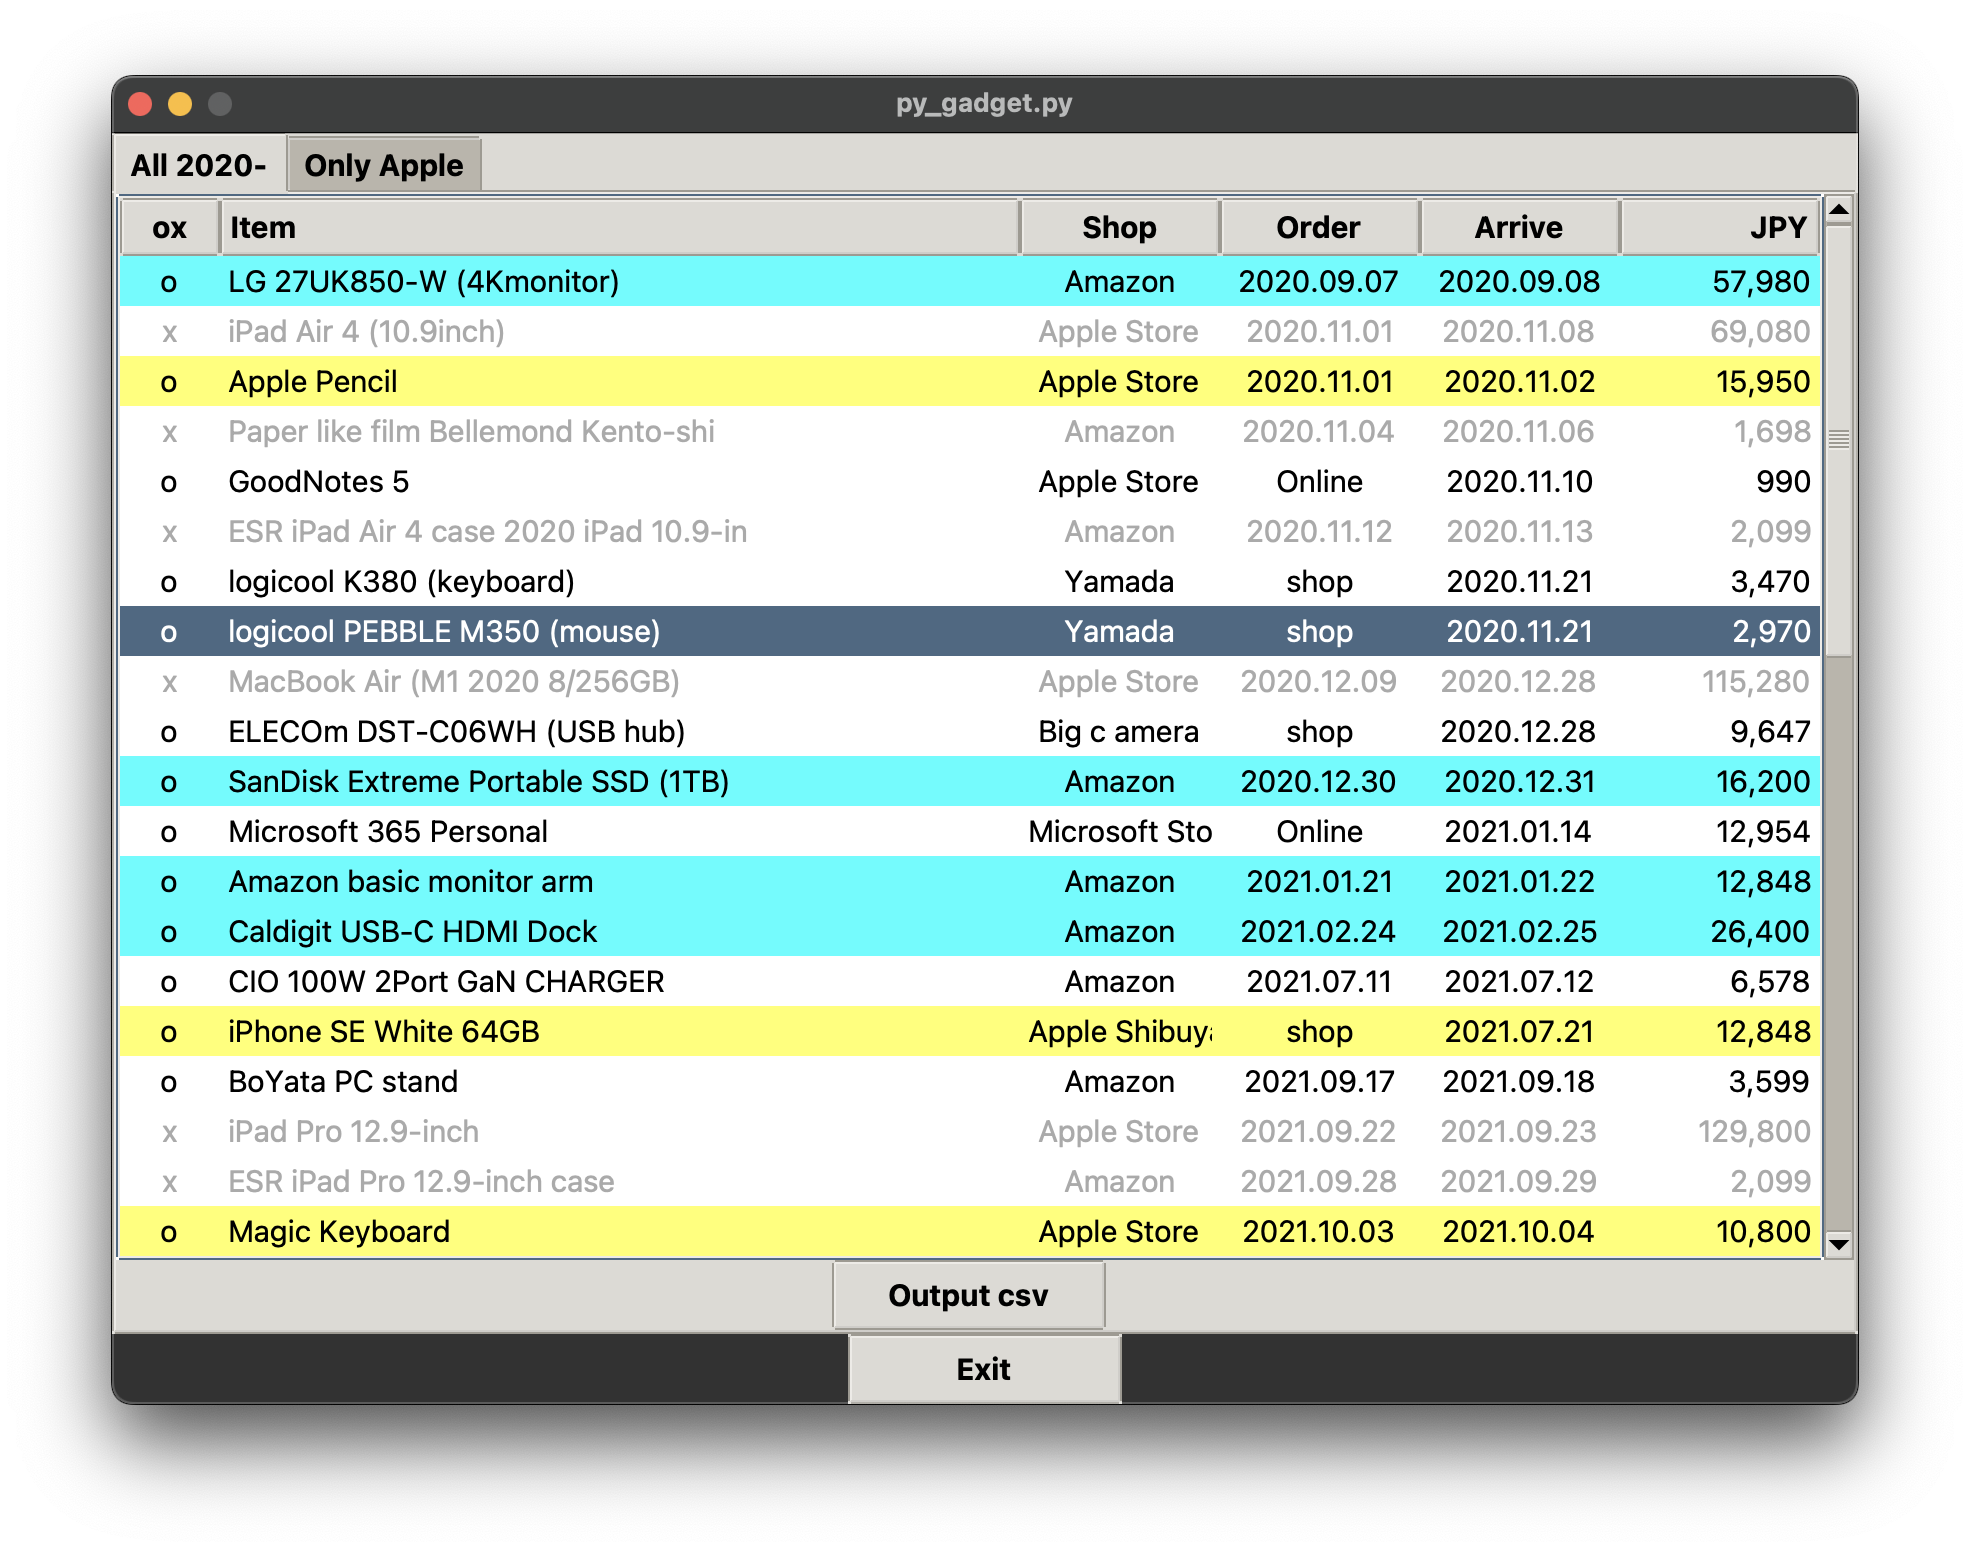Select the "Apple Pencil" row
Image resolution: width=1970 pixels, height=1552 pixels.
tap(700, 381)
